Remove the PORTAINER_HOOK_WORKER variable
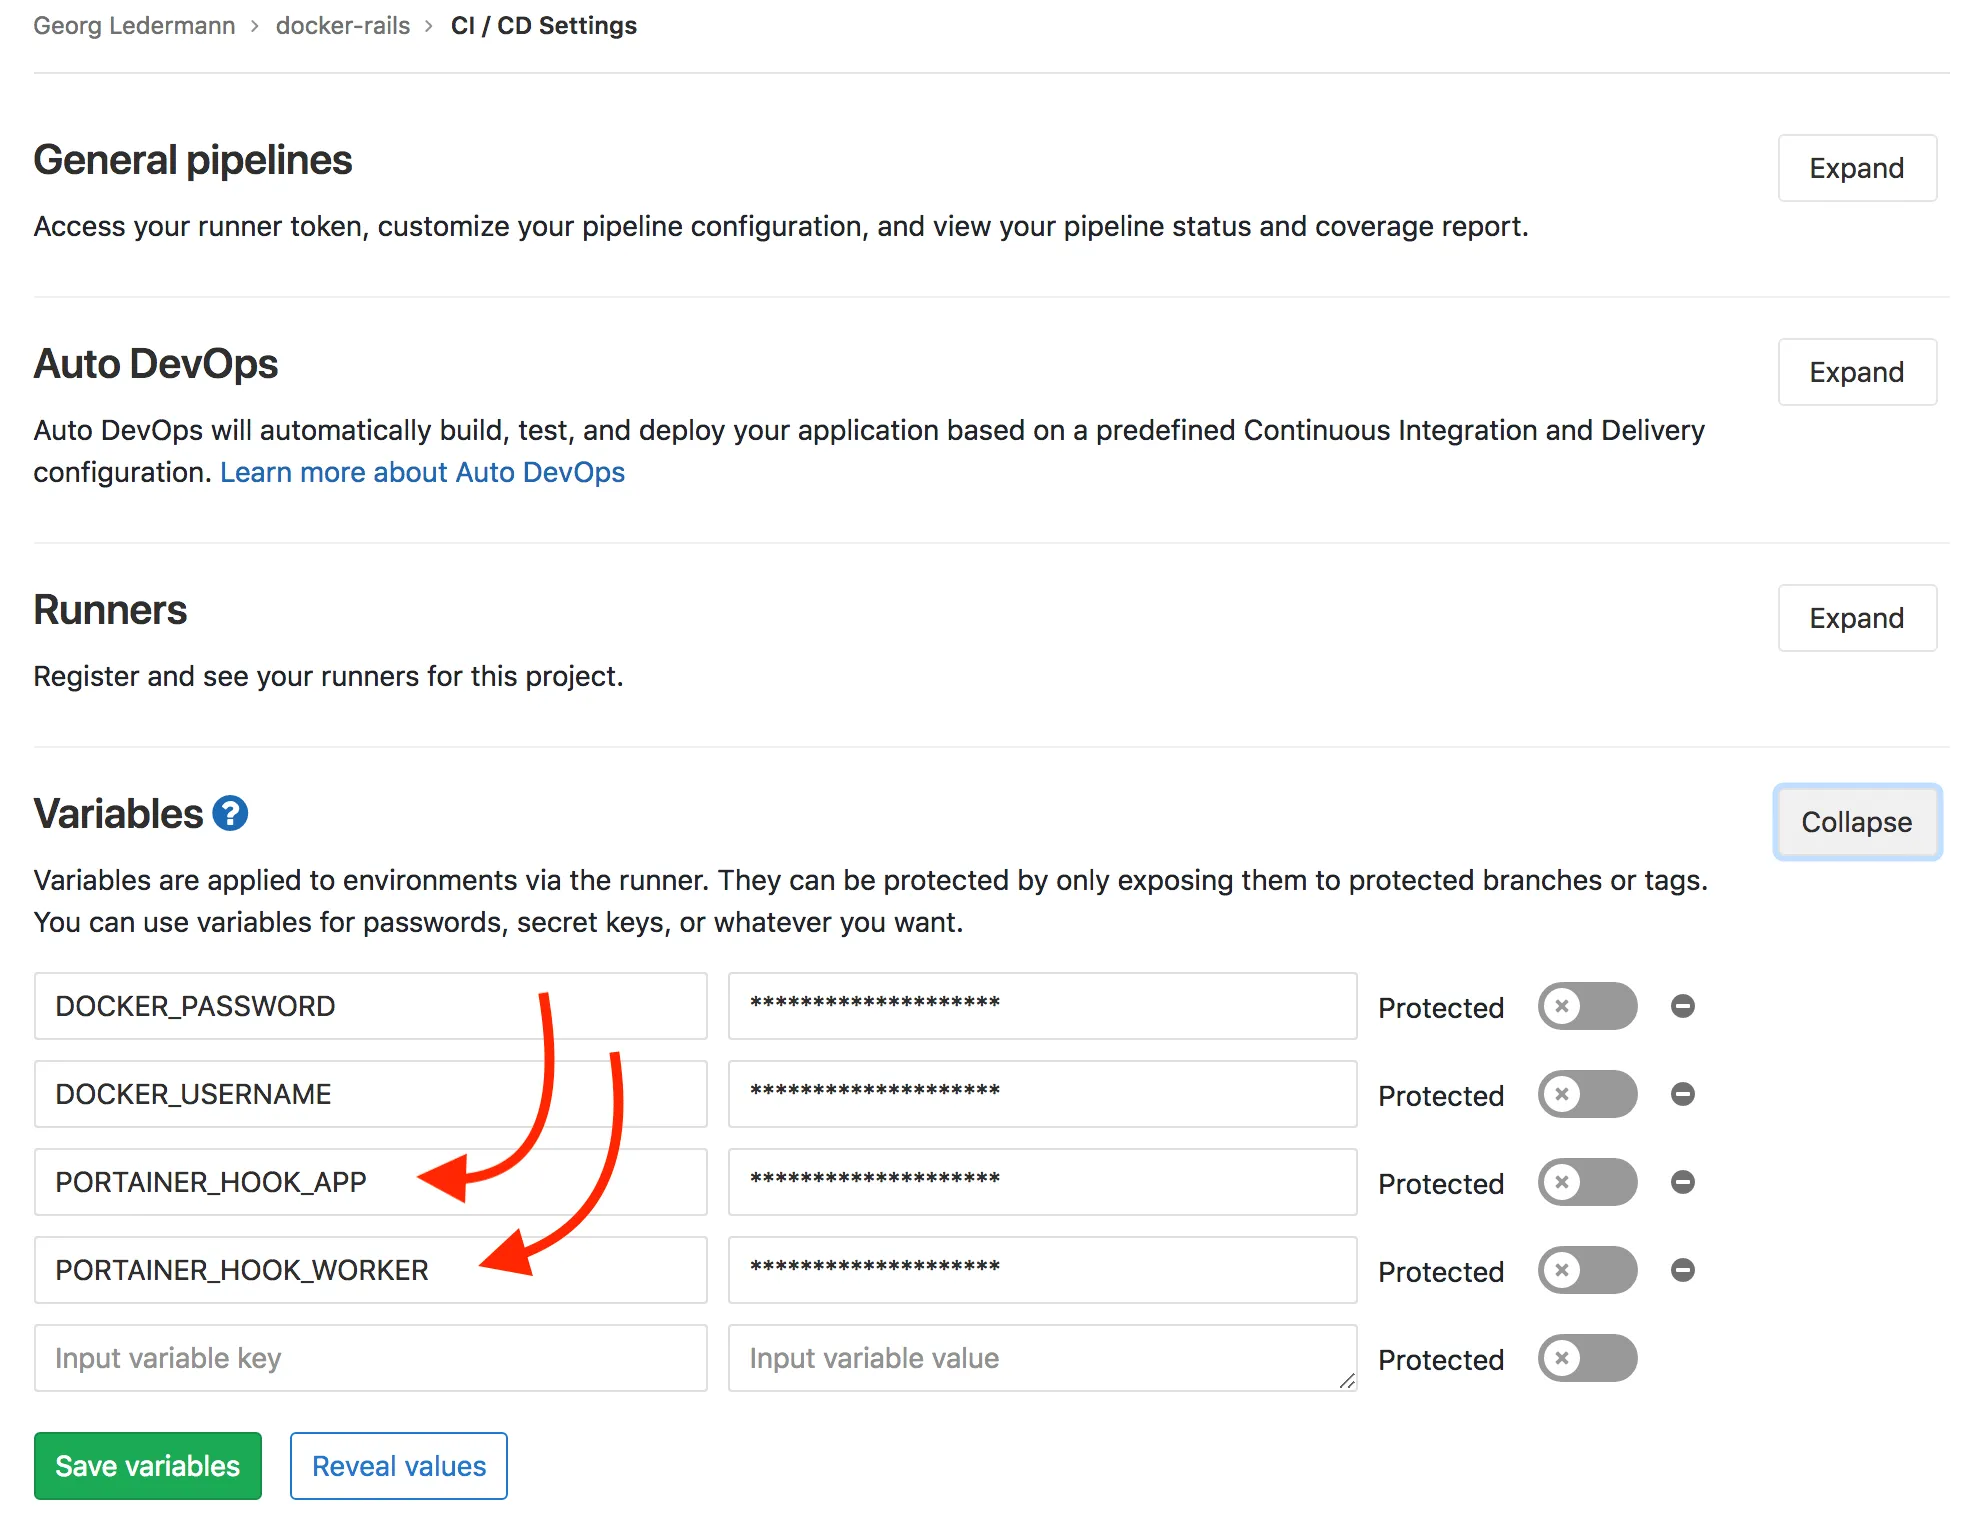The image size is (1966, 1528). point(1682,1270)
